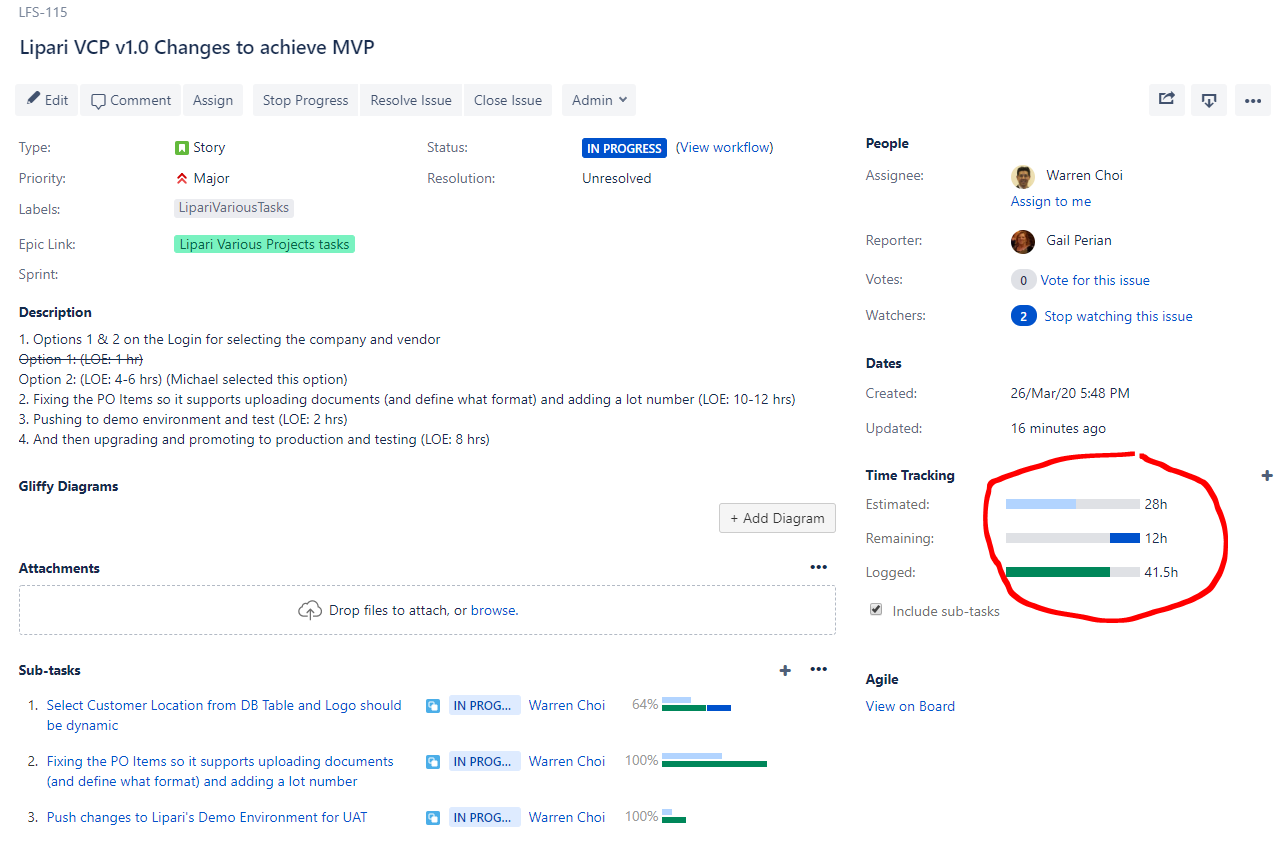The image size is (1280, 846).
Task: Click the green Story type icon
Action: [x=182, y=148]
